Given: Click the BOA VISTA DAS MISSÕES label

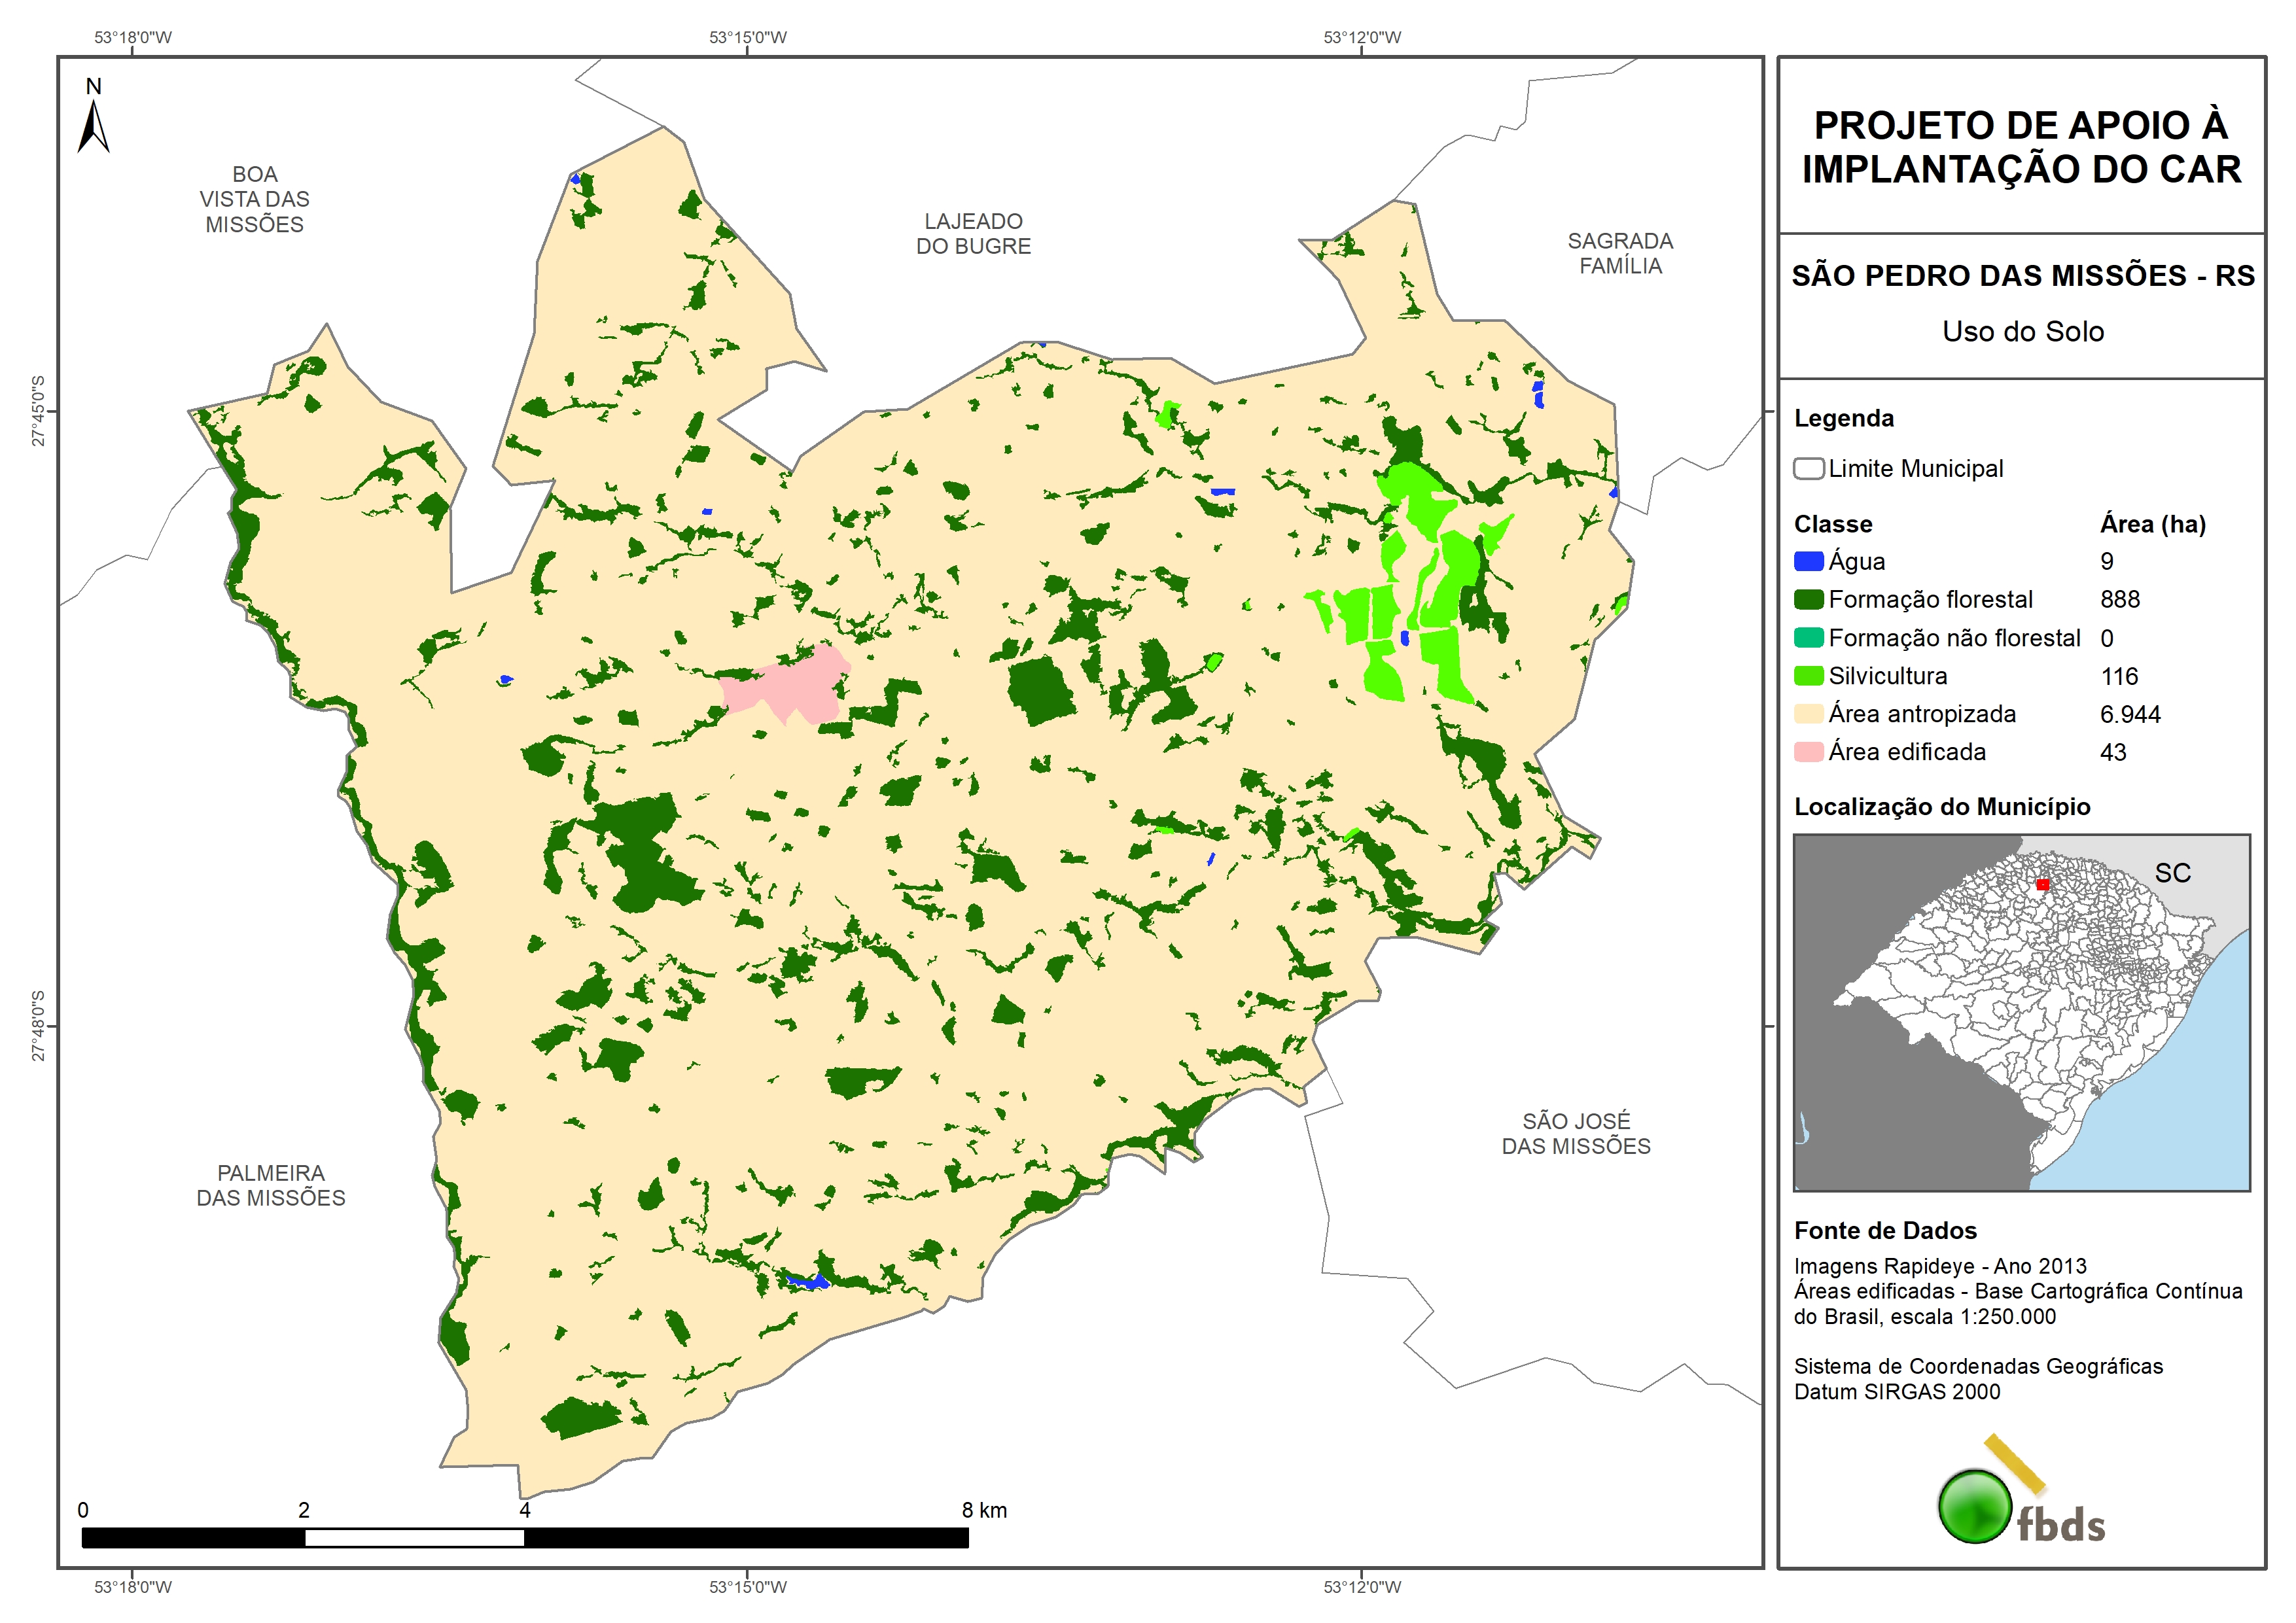Looking at the screenshot, I should pyautogui.click(x=254, y=199).
